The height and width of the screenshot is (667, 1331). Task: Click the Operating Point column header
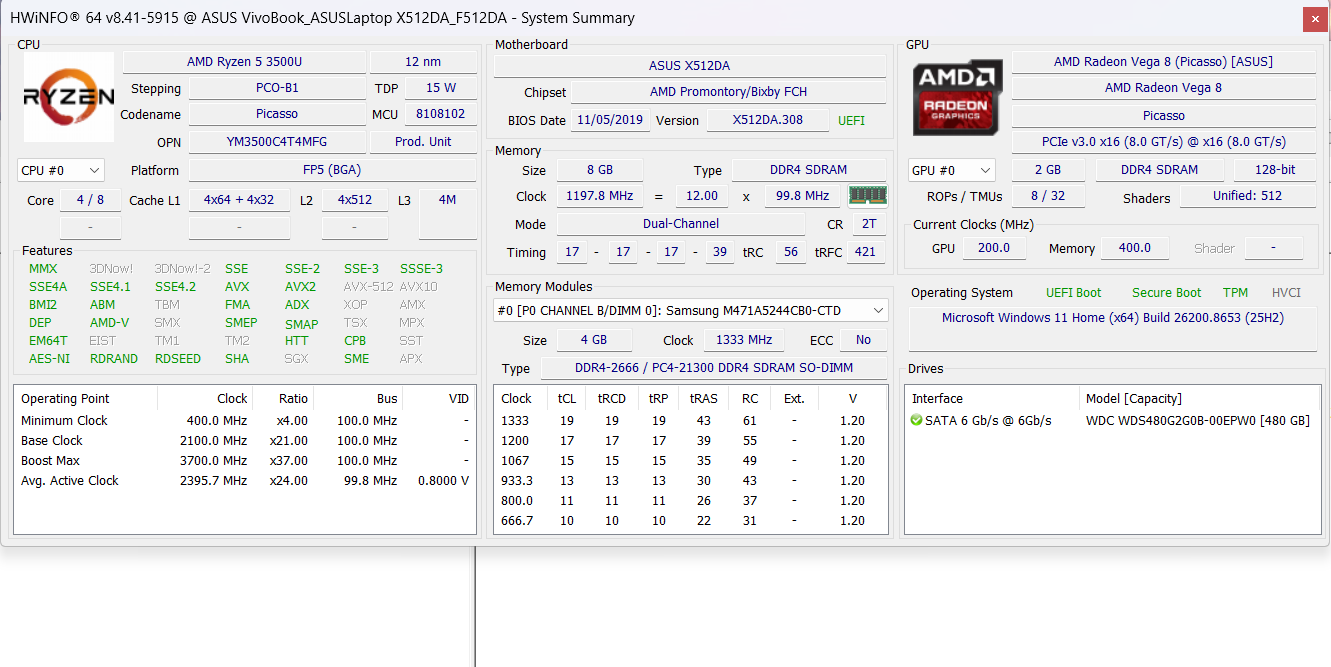(x=86, y=399)
